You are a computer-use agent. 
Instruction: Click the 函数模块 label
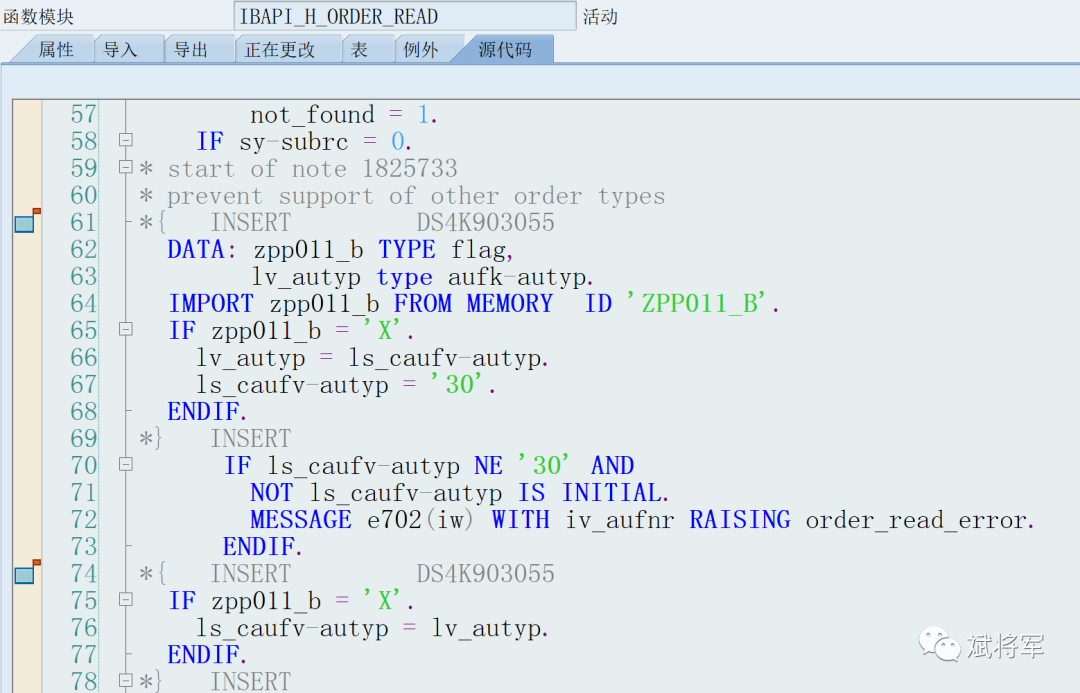tap(39, 17)
